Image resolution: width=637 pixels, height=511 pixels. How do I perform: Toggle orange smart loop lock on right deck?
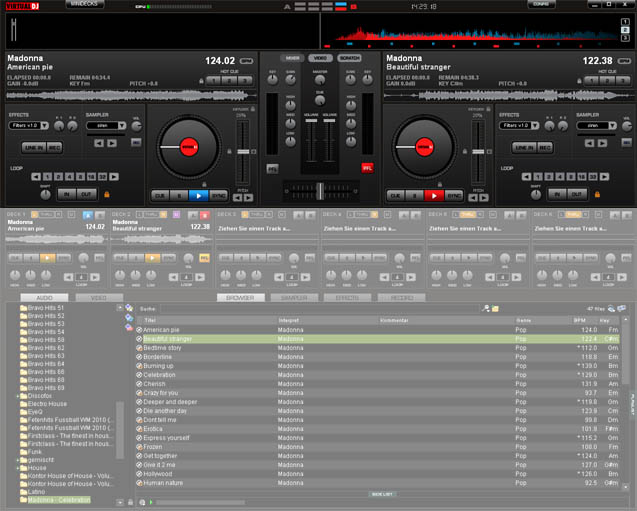pos(597,195)
